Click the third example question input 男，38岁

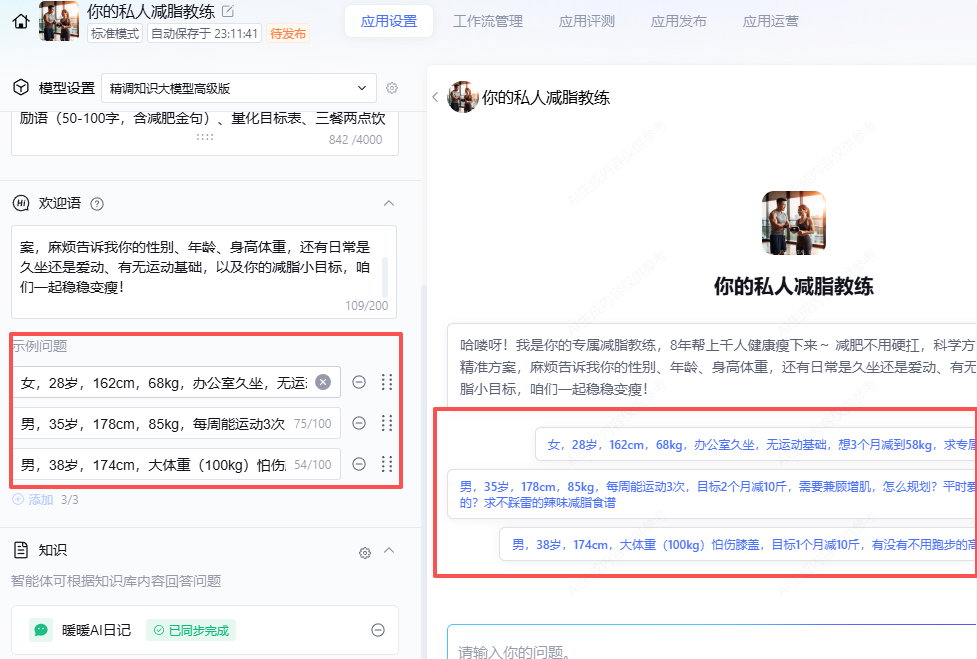click(x=176, y=464)
